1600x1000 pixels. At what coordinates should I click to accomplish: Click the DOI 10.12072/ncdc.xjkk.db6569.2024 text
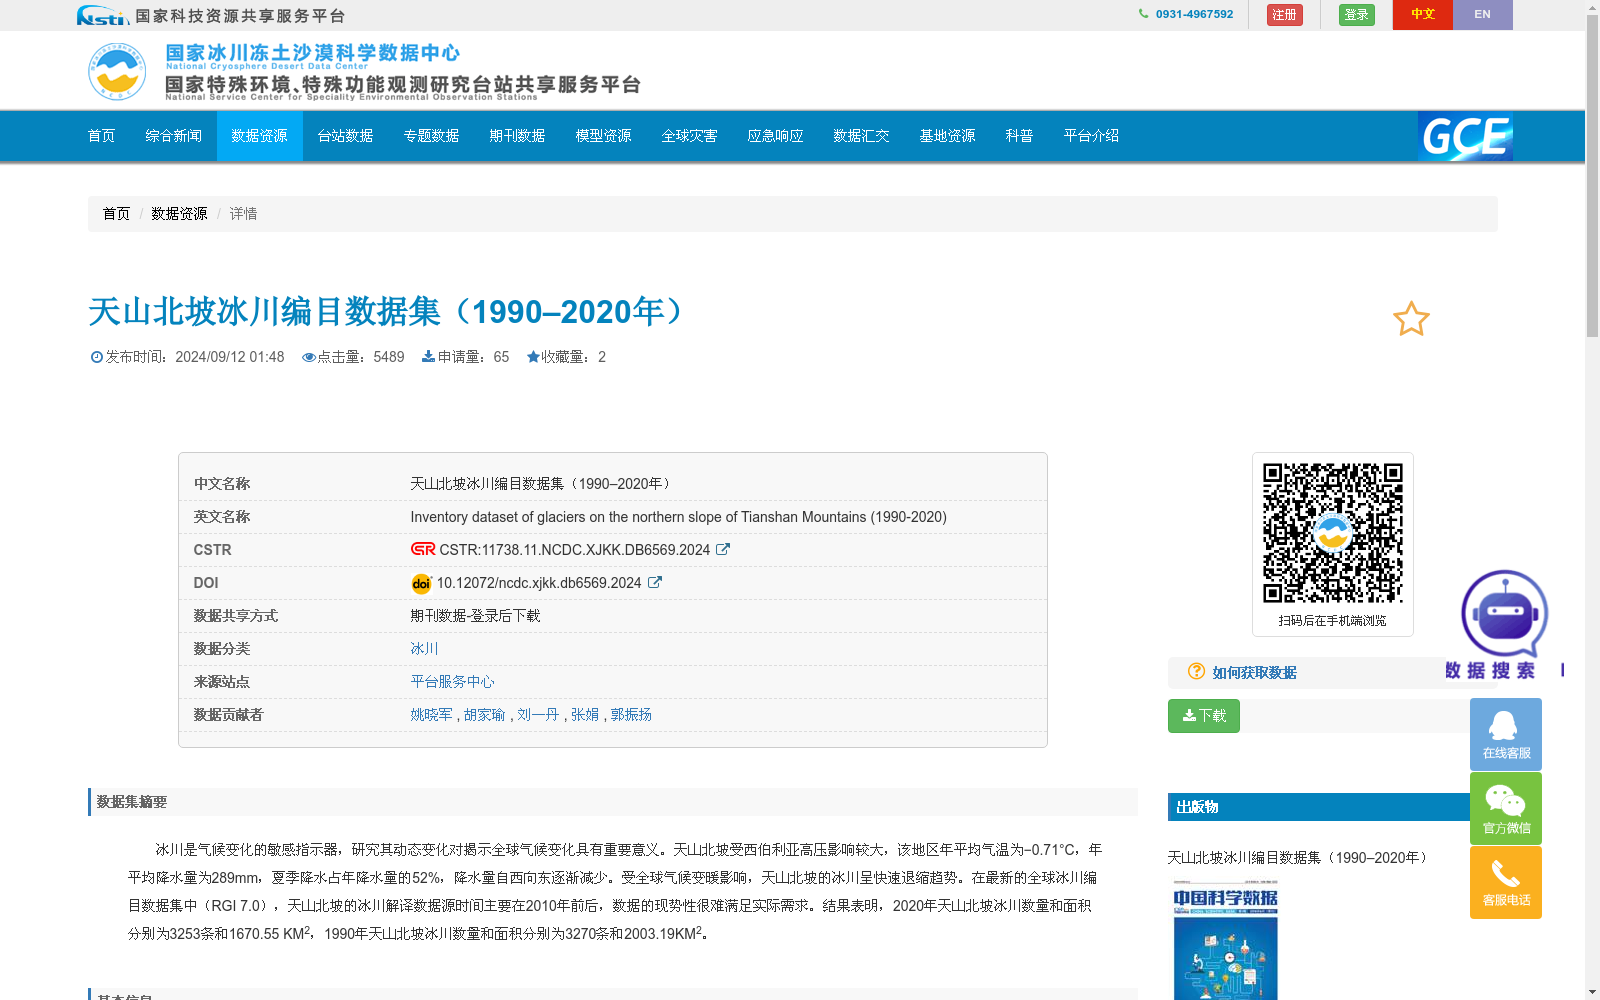pyautogui.click(x=539, y=583)
